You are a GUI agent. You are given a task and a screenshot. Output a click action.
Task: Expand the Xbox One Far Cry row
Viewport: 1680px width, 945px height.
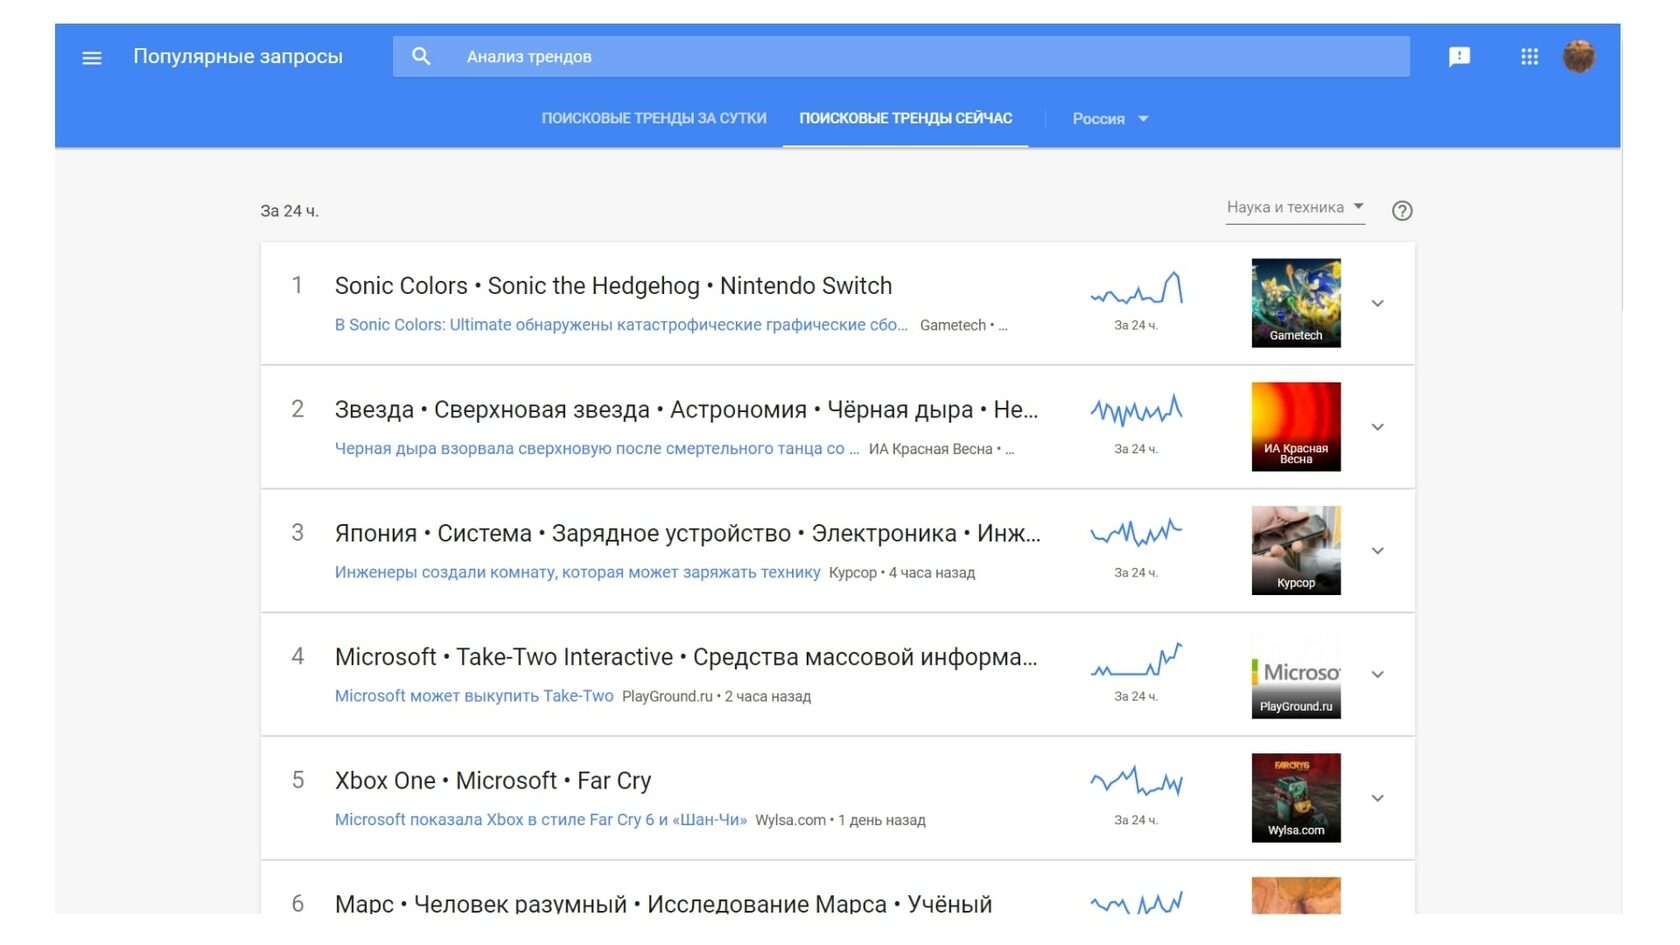pos(1377,798)
